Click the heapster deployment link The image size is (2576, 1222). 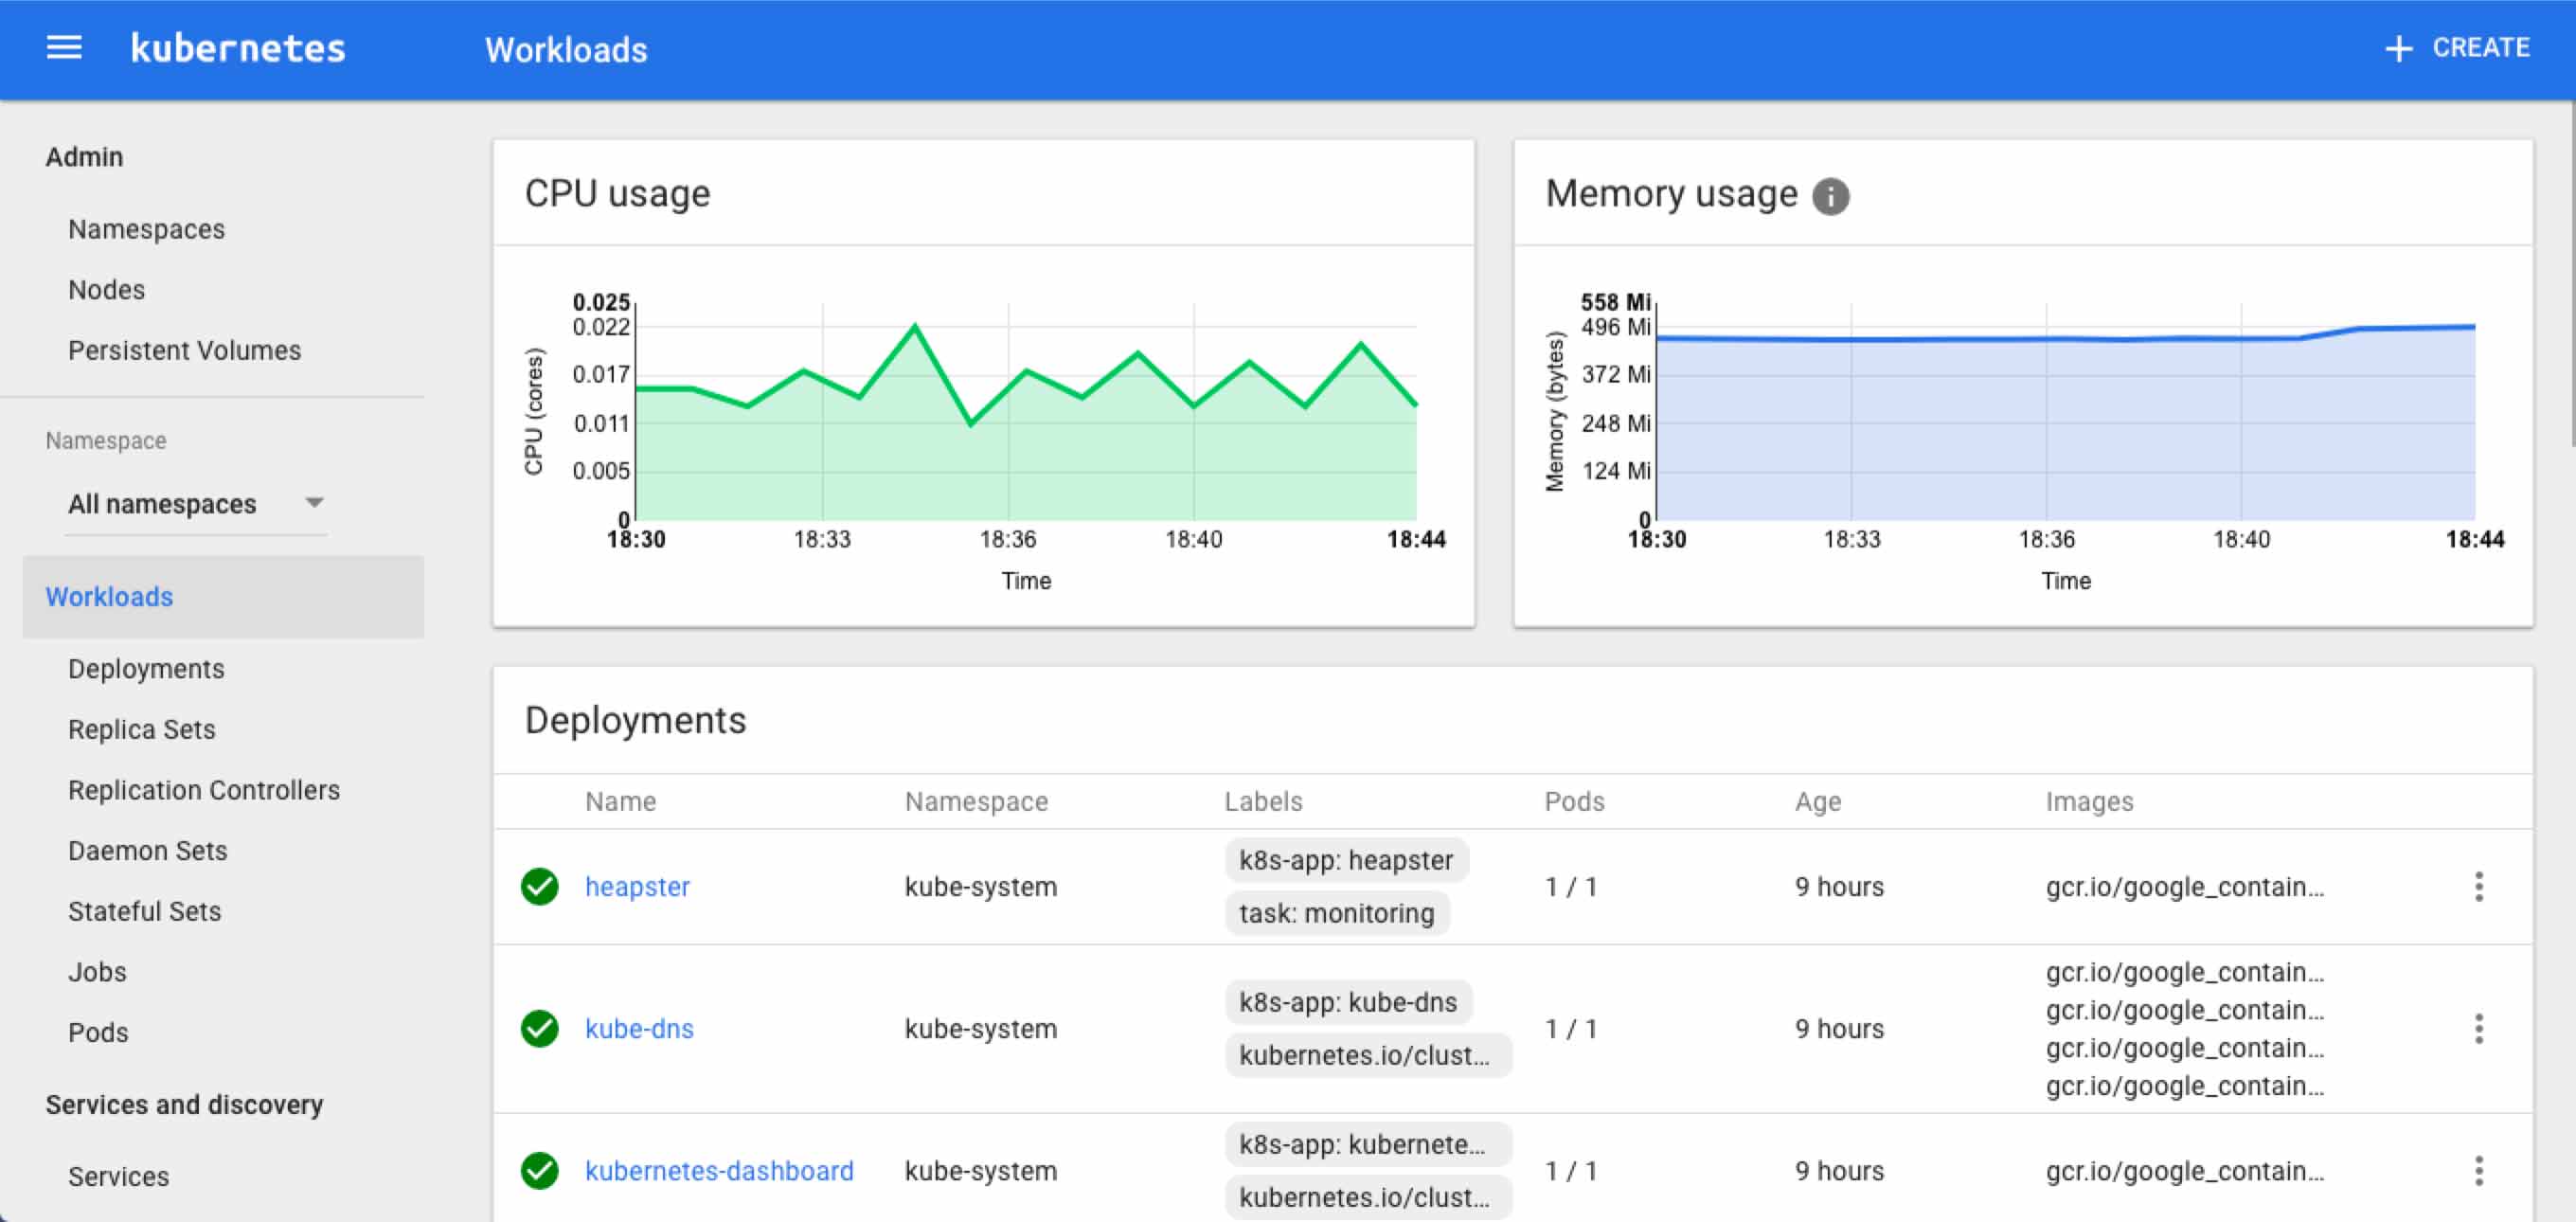pos(639,887)
